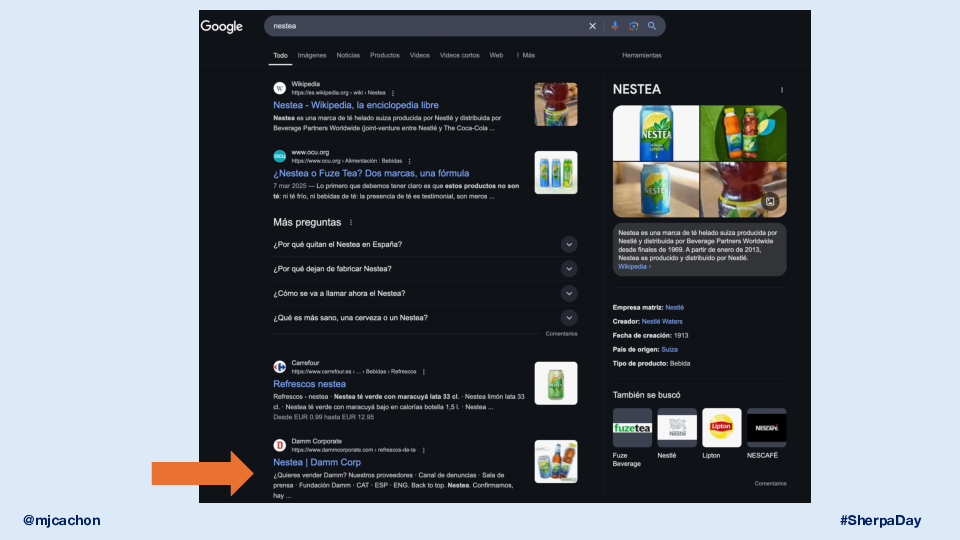Open Nestea | Damm Corp result
960x540 pixels.
(x=317, y=462)
